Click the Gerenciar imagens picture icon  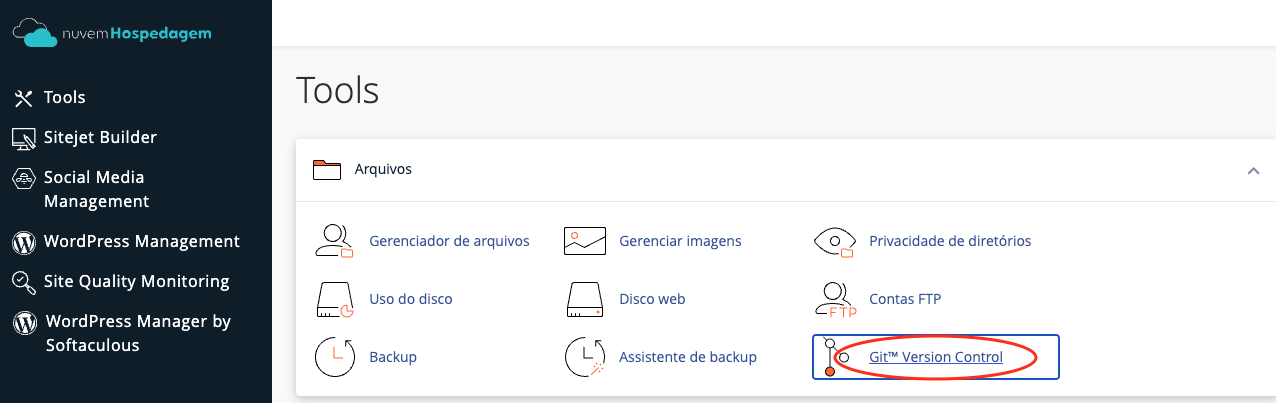point(585,241)
